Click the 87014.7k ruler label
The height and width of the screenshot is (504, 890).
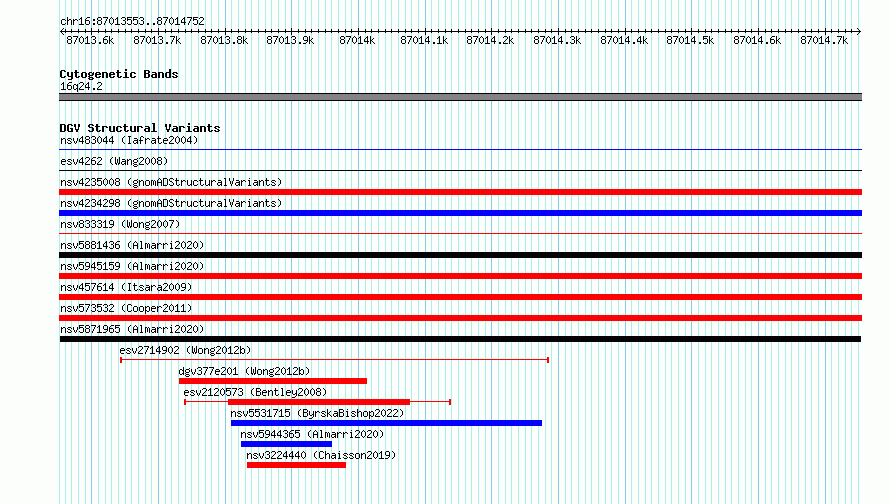pyautogui.click(x=824, y=40)
